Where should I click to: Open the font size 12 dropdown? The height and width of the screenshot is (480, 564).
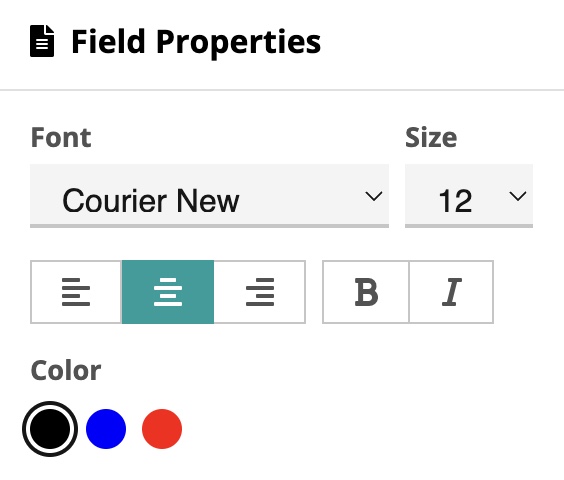pyautogui.click(x=469, y=196)
